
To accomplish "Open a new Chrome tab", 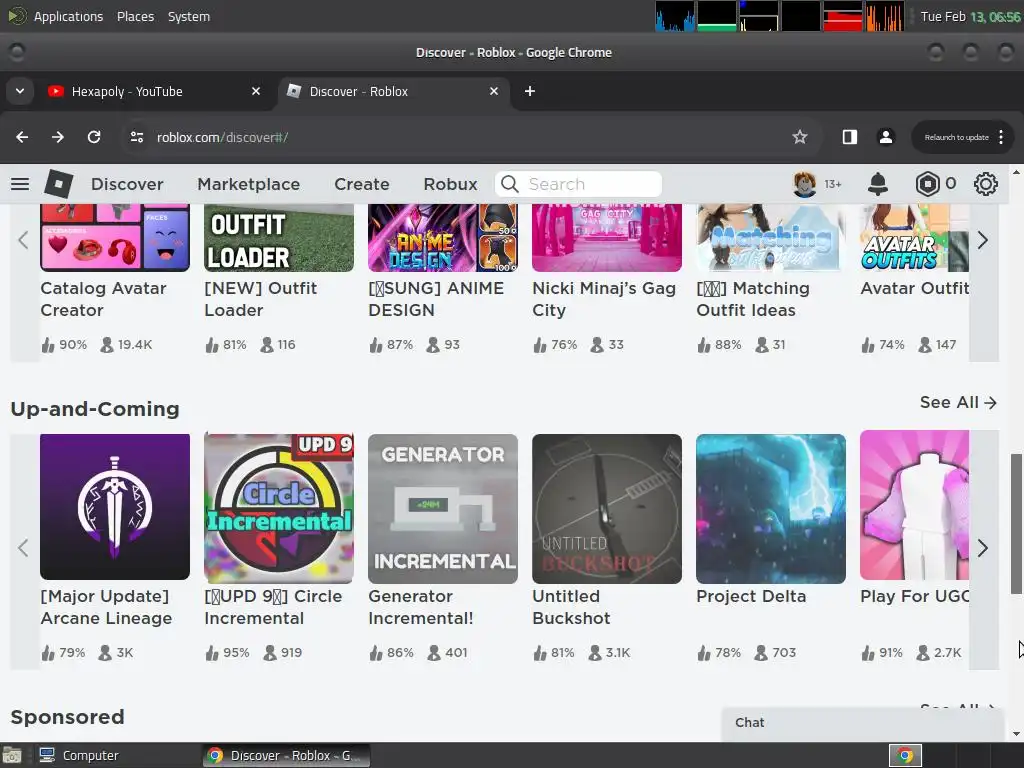I will point(530,91).
